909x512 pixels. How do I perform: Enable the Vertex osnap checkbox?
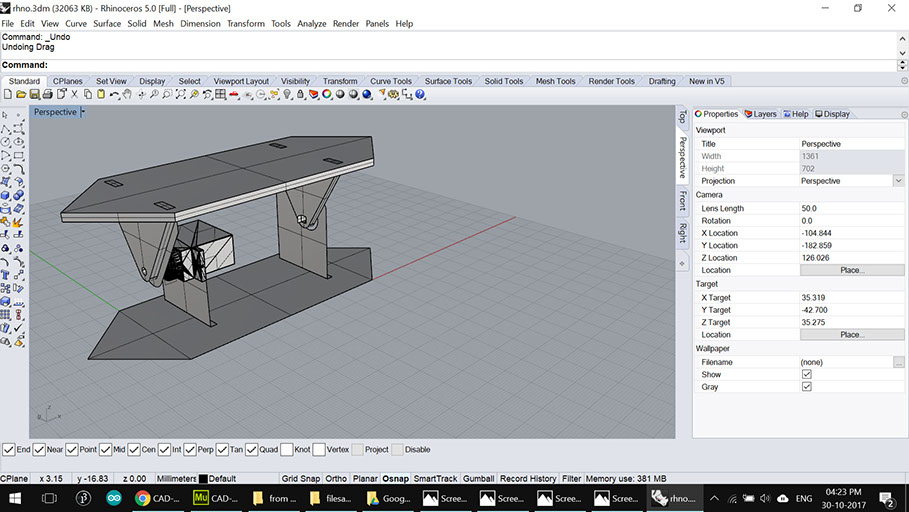coord(319,449)
